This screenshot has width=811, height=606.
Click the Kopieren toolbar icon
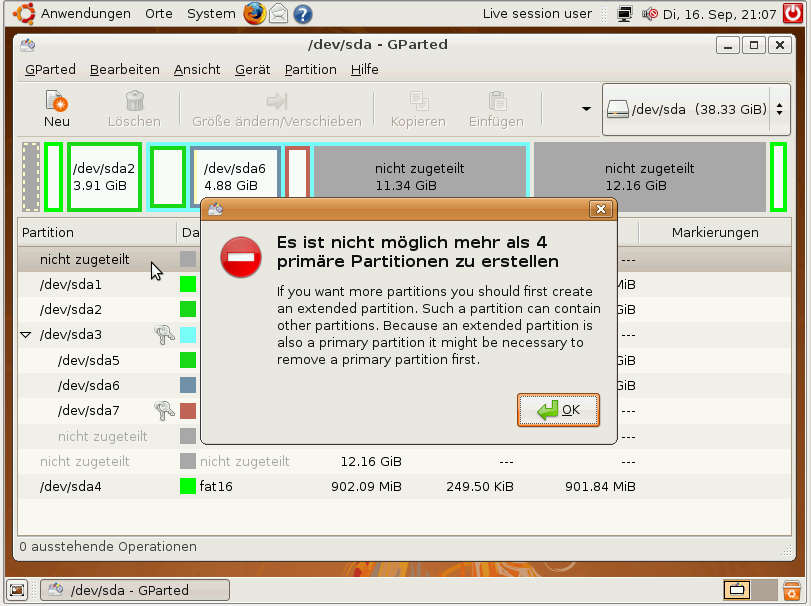(418, 101)
